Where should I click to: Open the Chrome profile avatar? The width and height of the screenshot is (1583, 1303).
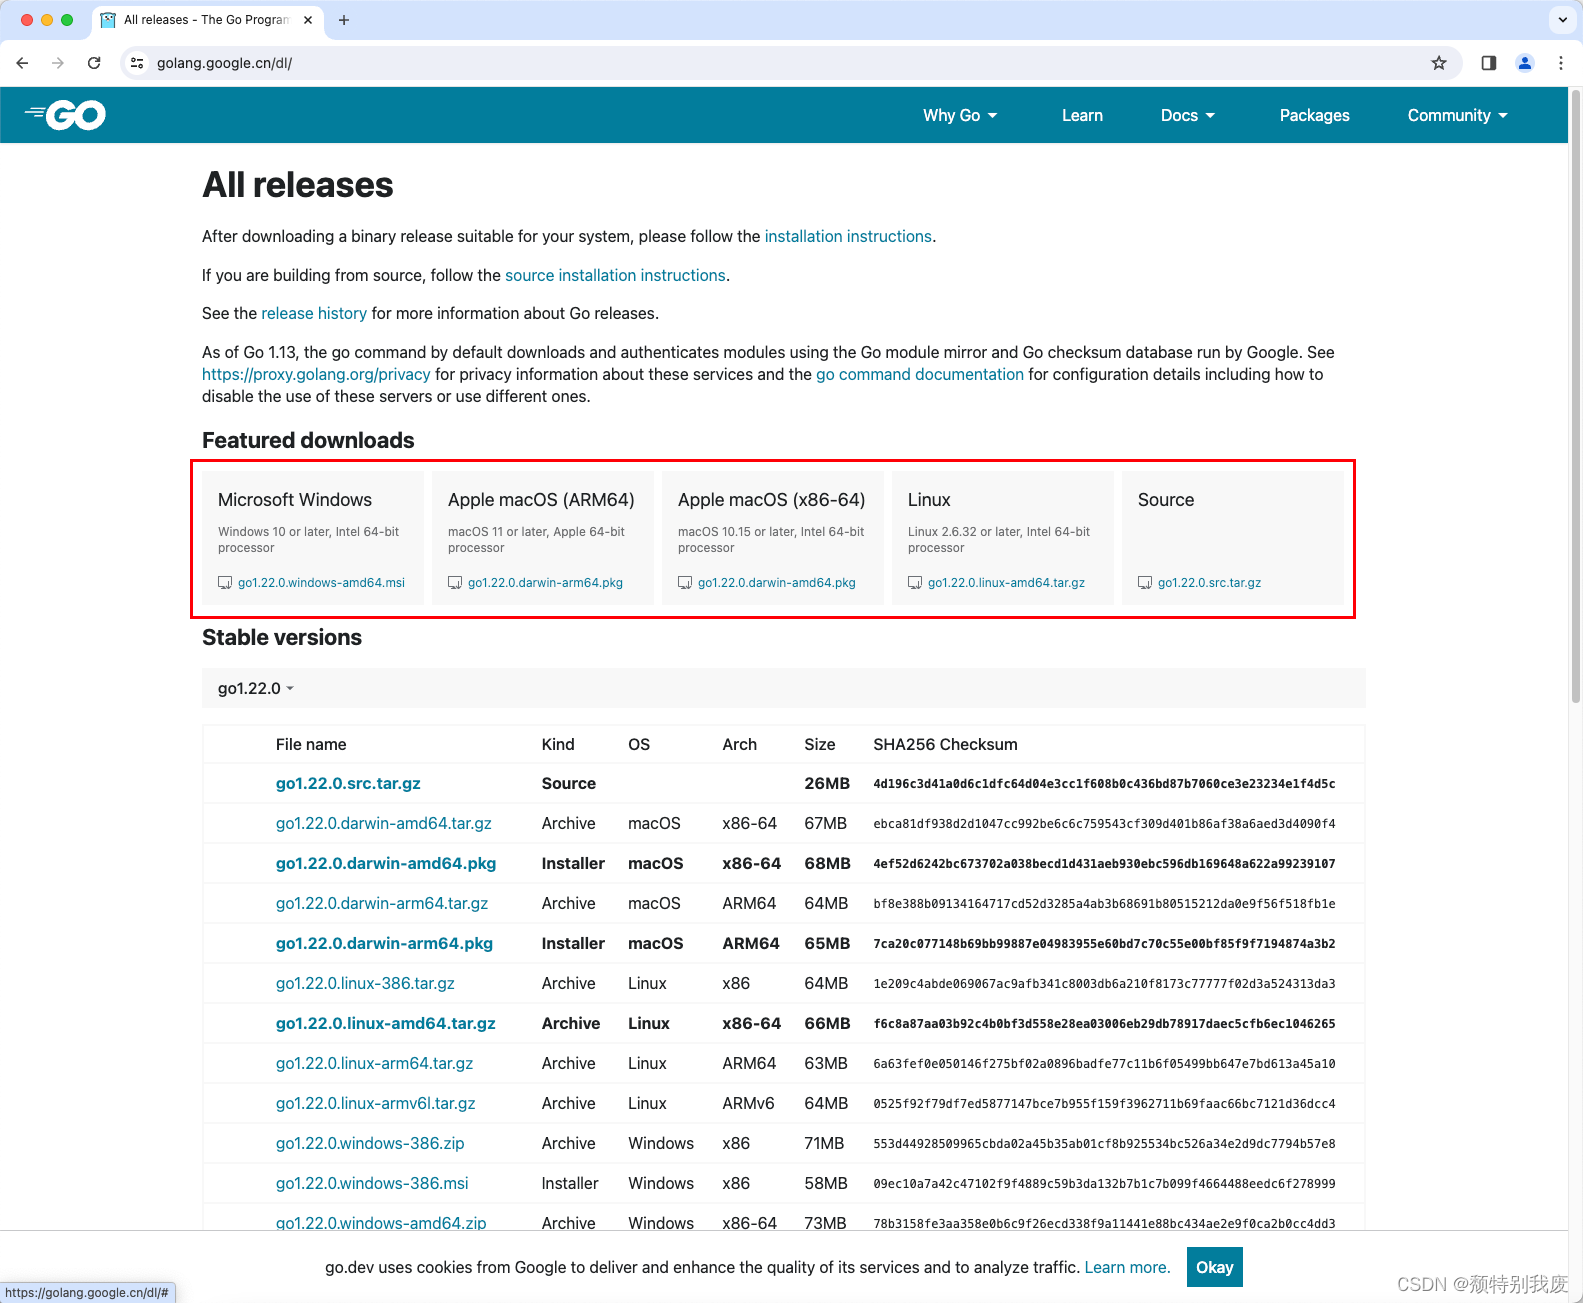coord(1525,63)
